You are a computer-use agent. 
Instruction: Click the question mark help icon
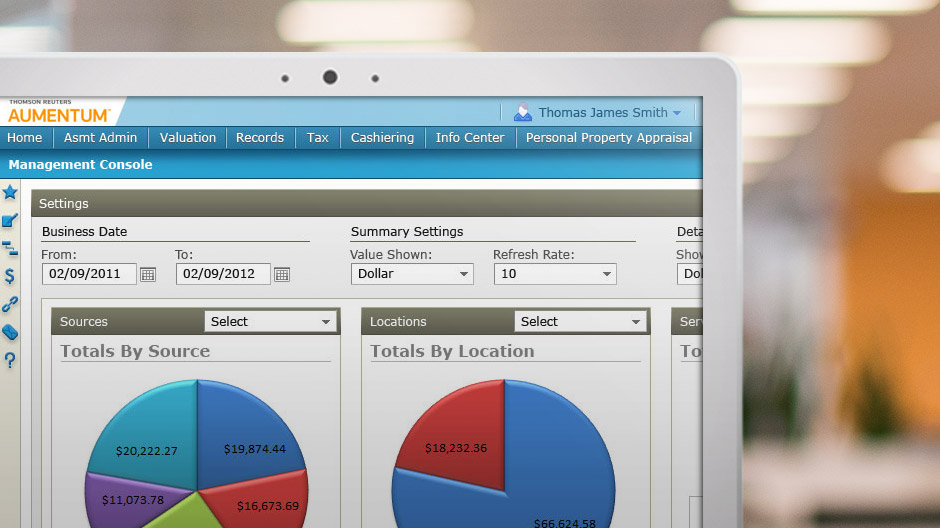pyautogui.click(x=10, y=360)
